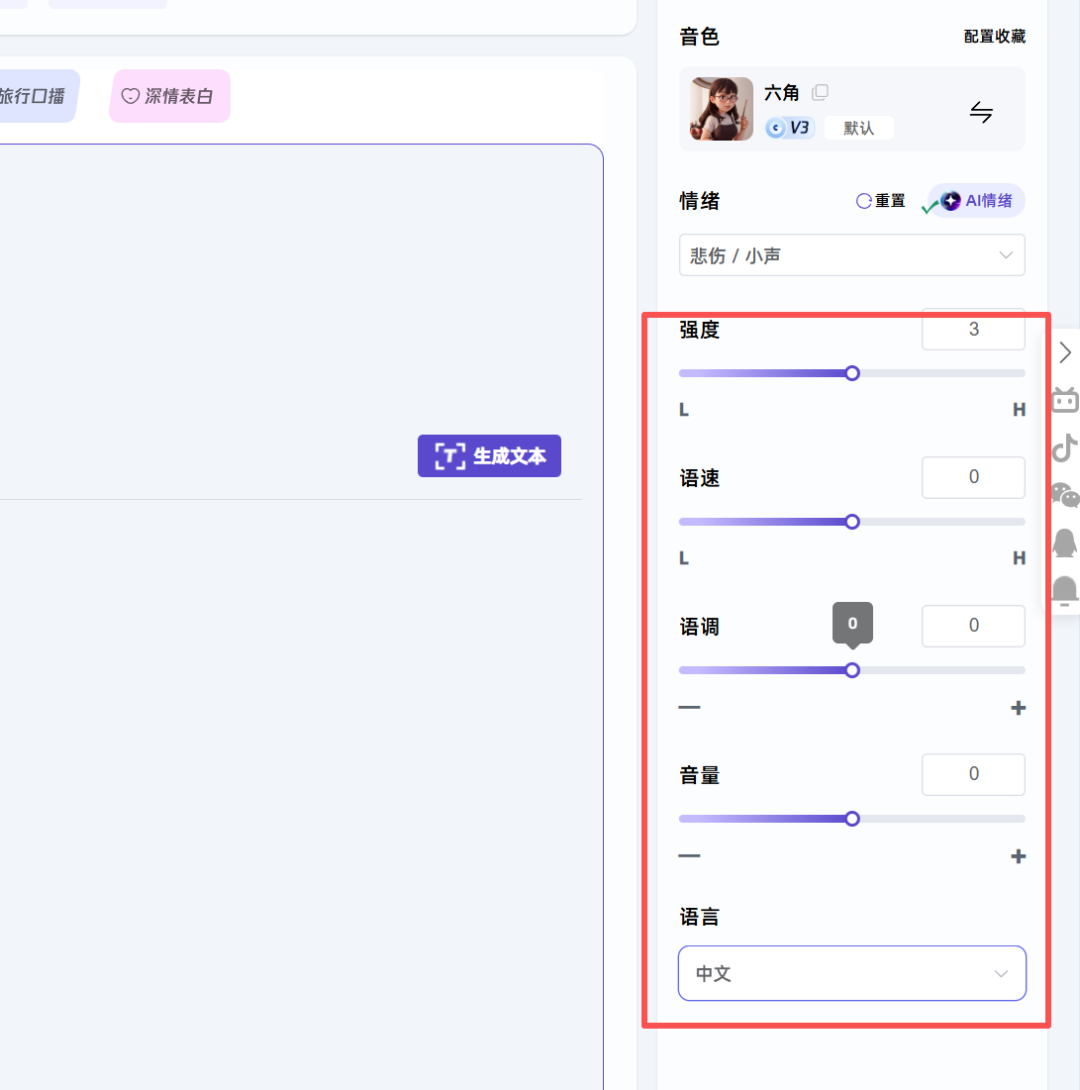1080x1090 pixels.
Task: Select the 深情表白 preset tab
Action: (169, 96)
